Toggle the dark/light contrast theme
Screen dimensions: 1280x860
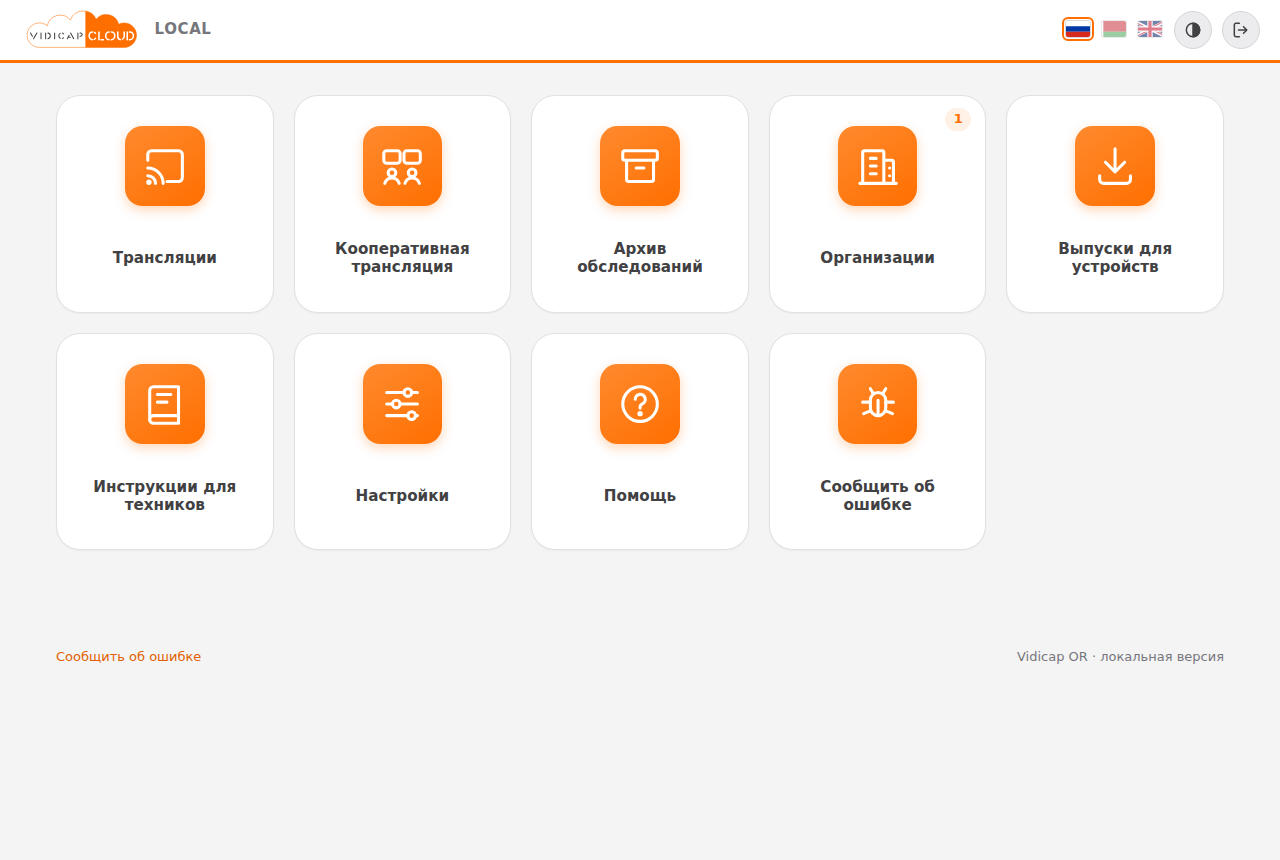pos(1193,30)
